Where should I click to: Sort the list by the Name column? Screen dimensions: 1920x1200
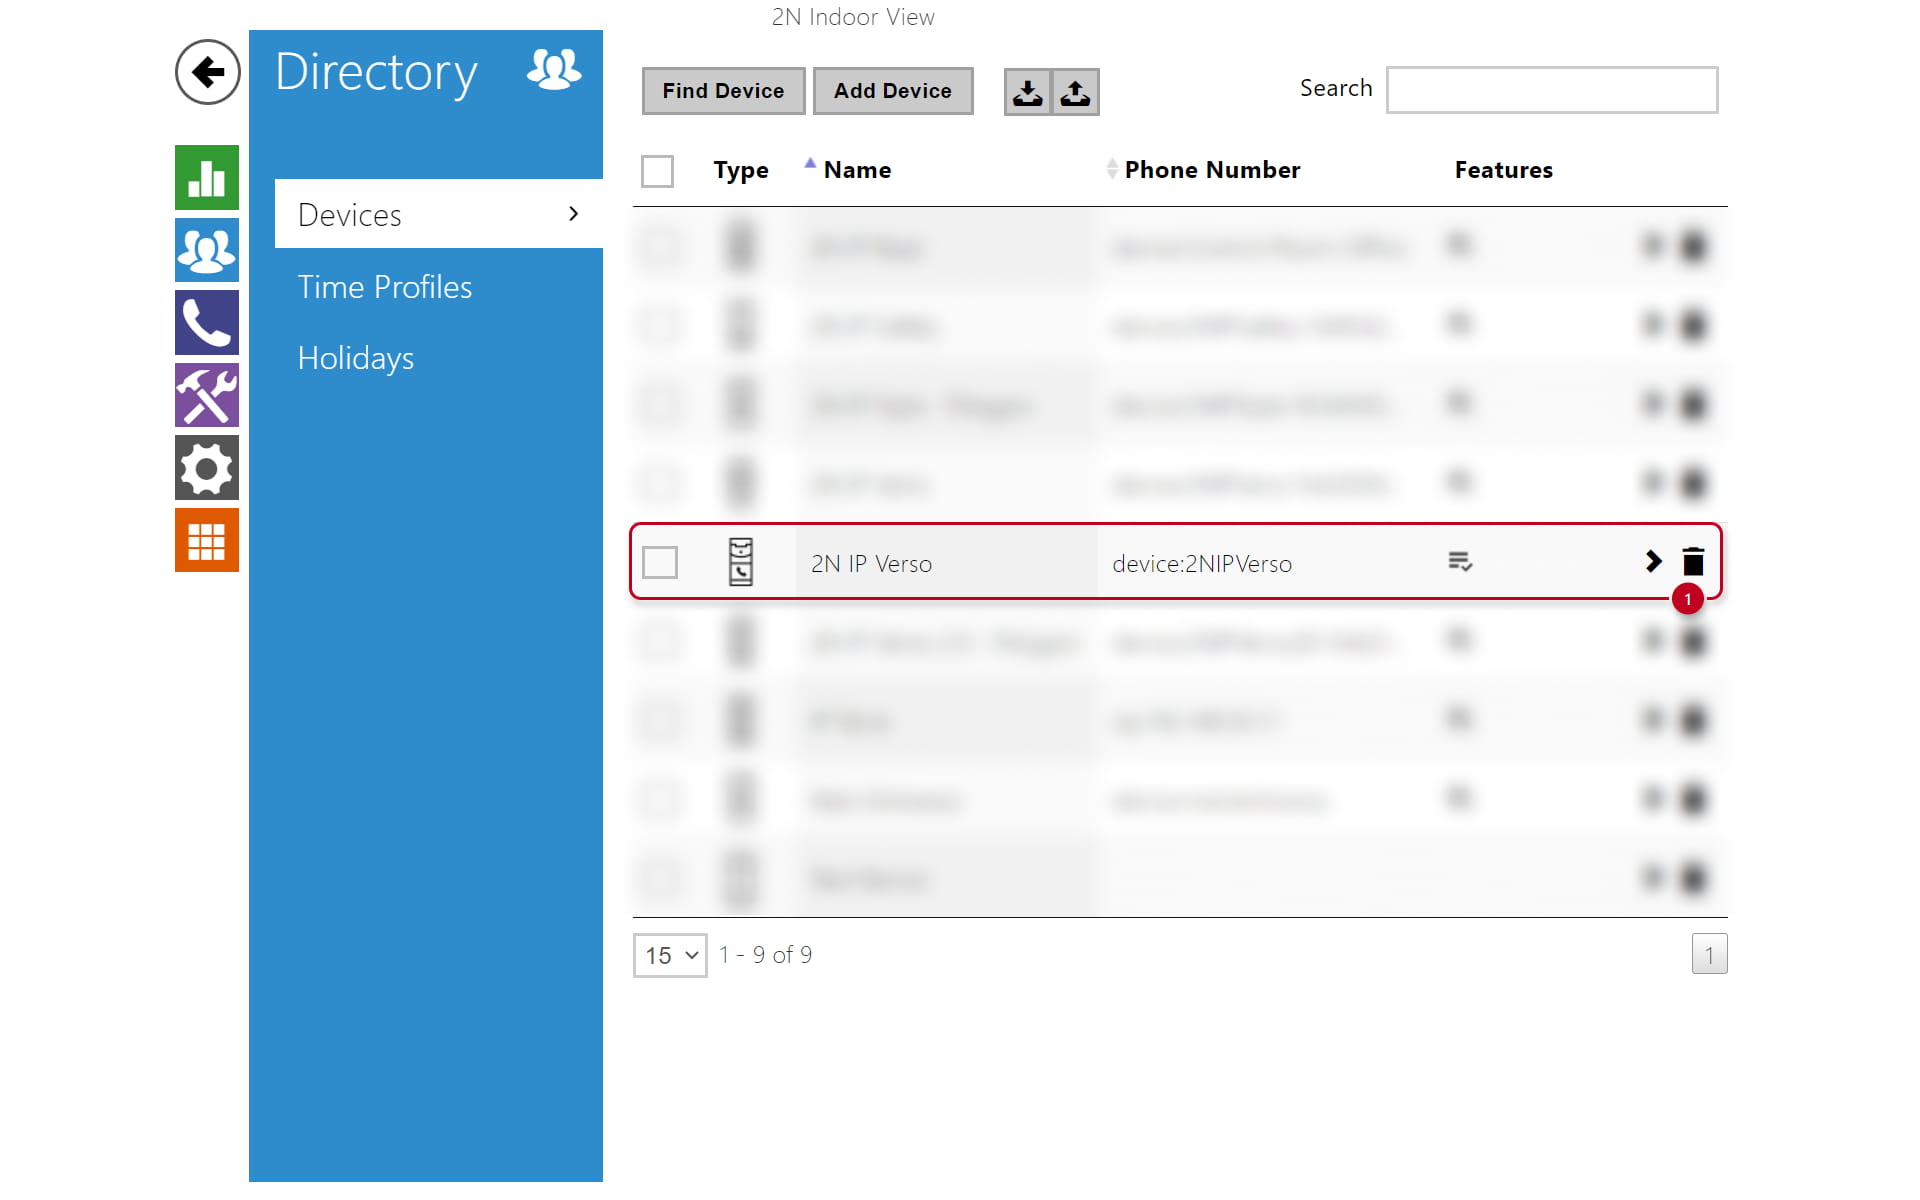[857, 170]
